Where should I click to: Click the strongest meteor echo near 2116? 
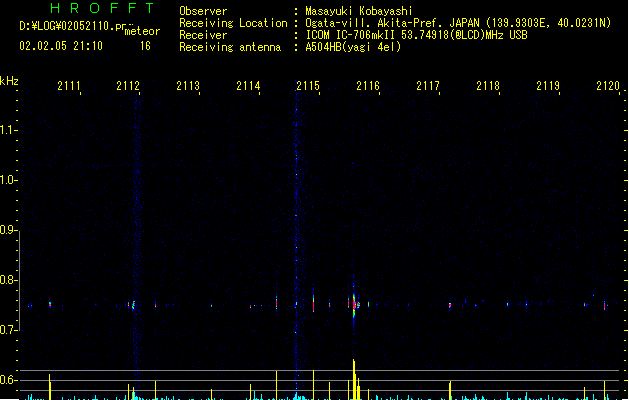coord(354,304)
